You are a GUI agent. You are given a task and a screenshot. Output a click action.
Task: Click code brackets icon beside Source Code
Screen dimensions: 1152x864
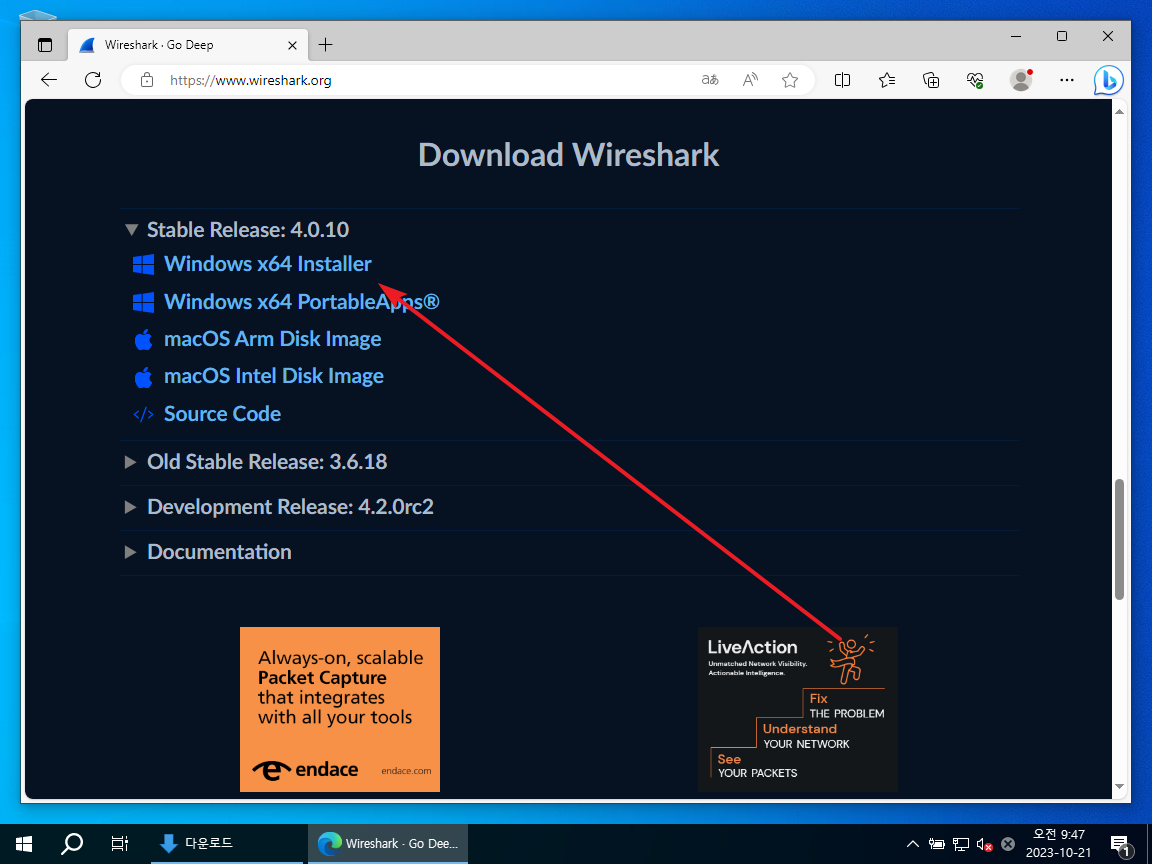(143, 414)
